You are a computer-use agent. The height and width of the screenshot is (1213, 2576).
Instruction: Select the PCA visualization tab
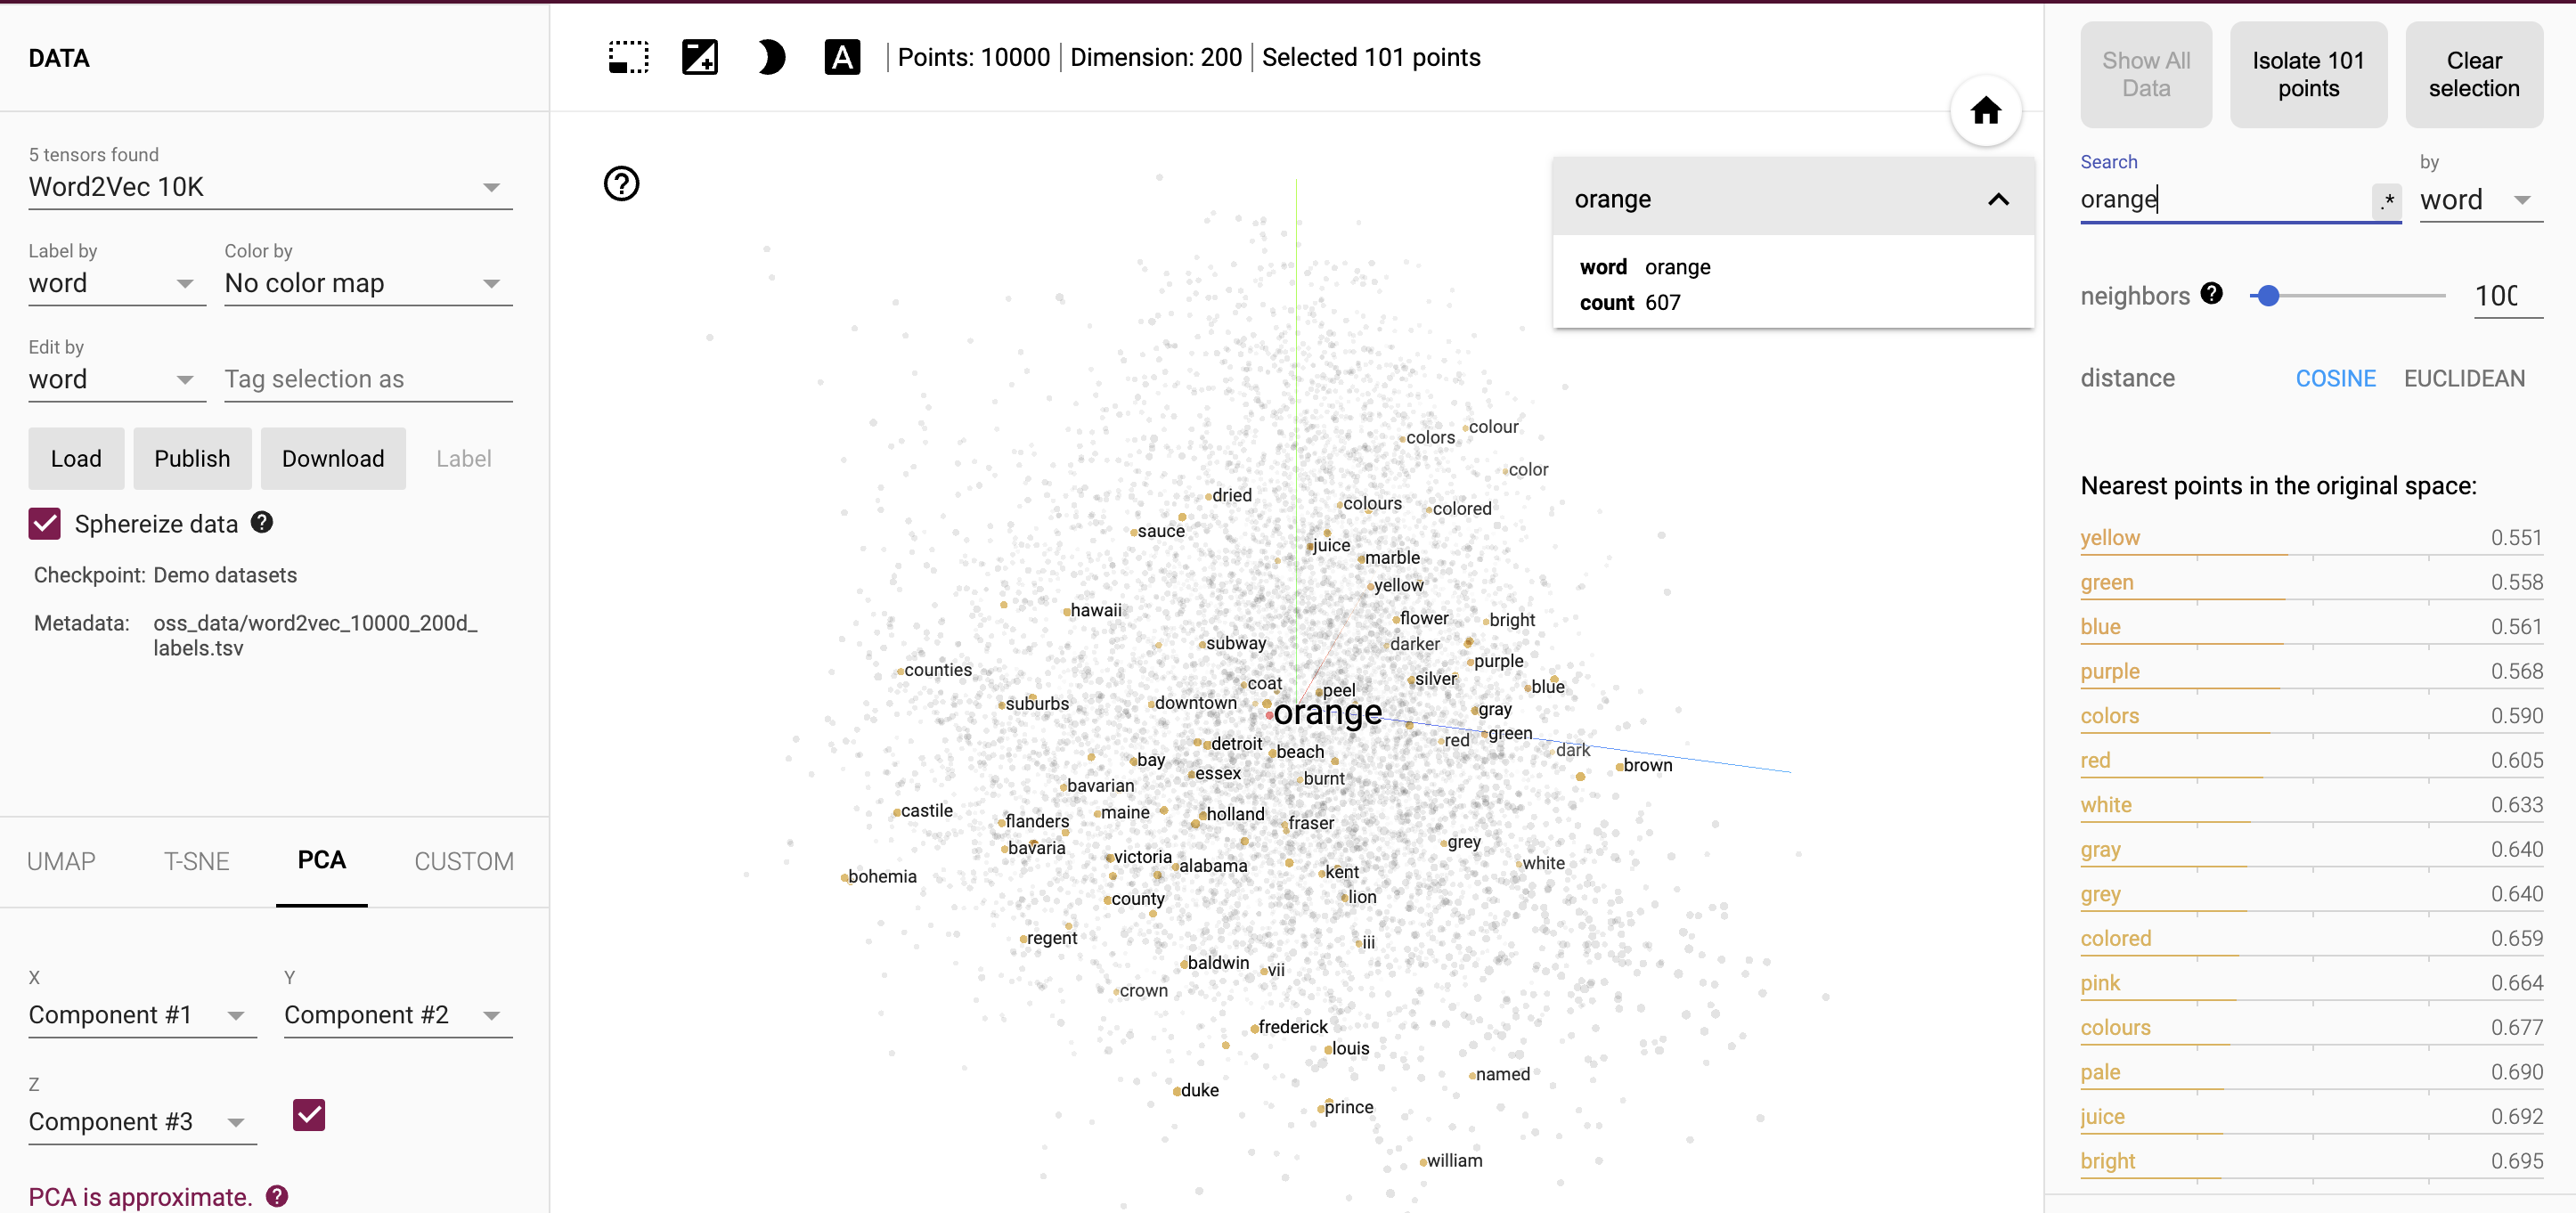[x=322, y=861]
